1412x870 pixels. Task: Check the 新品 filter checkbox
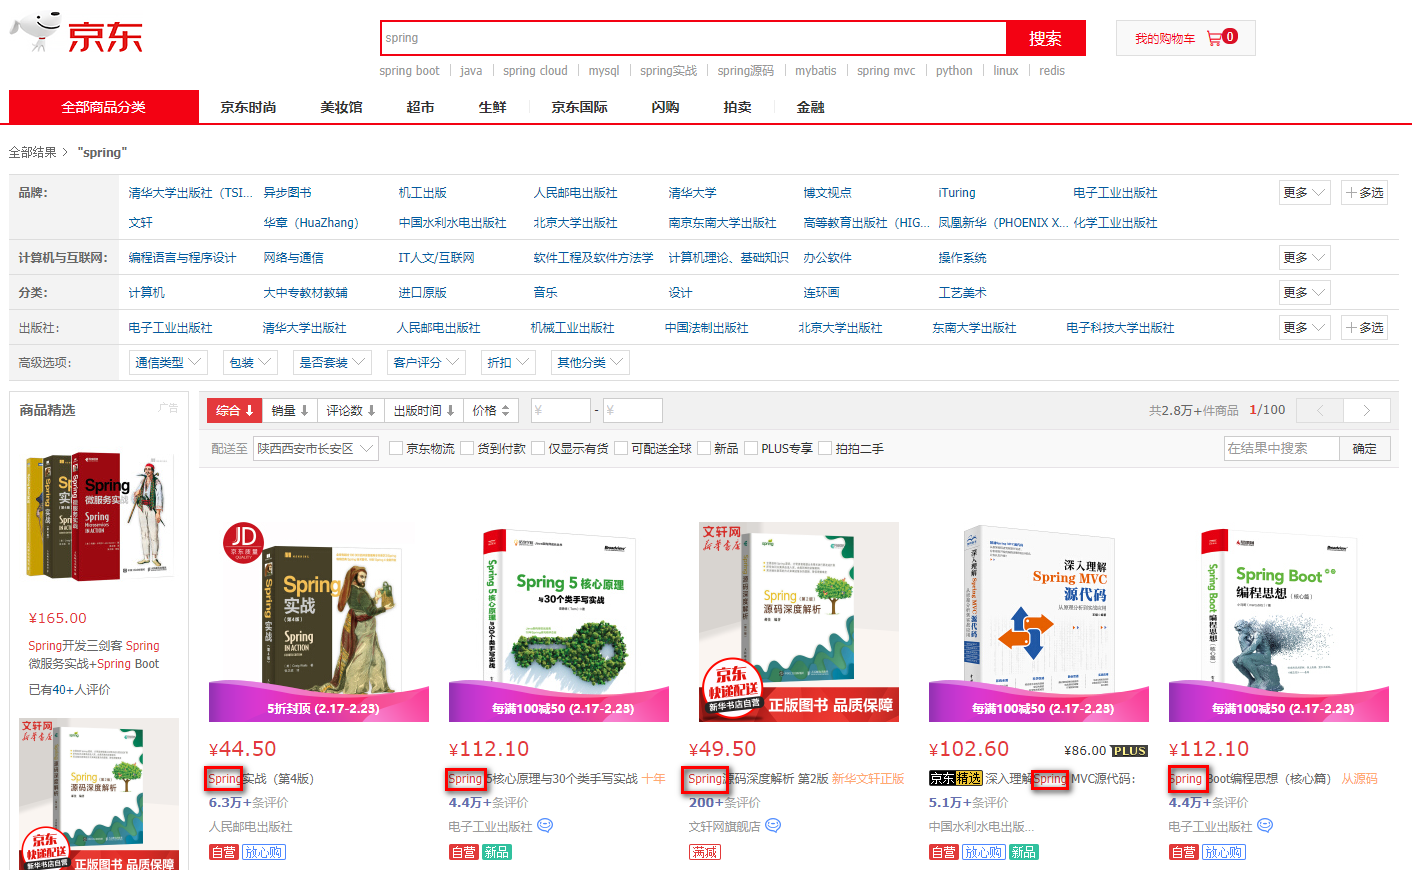(x=704, y=448)
